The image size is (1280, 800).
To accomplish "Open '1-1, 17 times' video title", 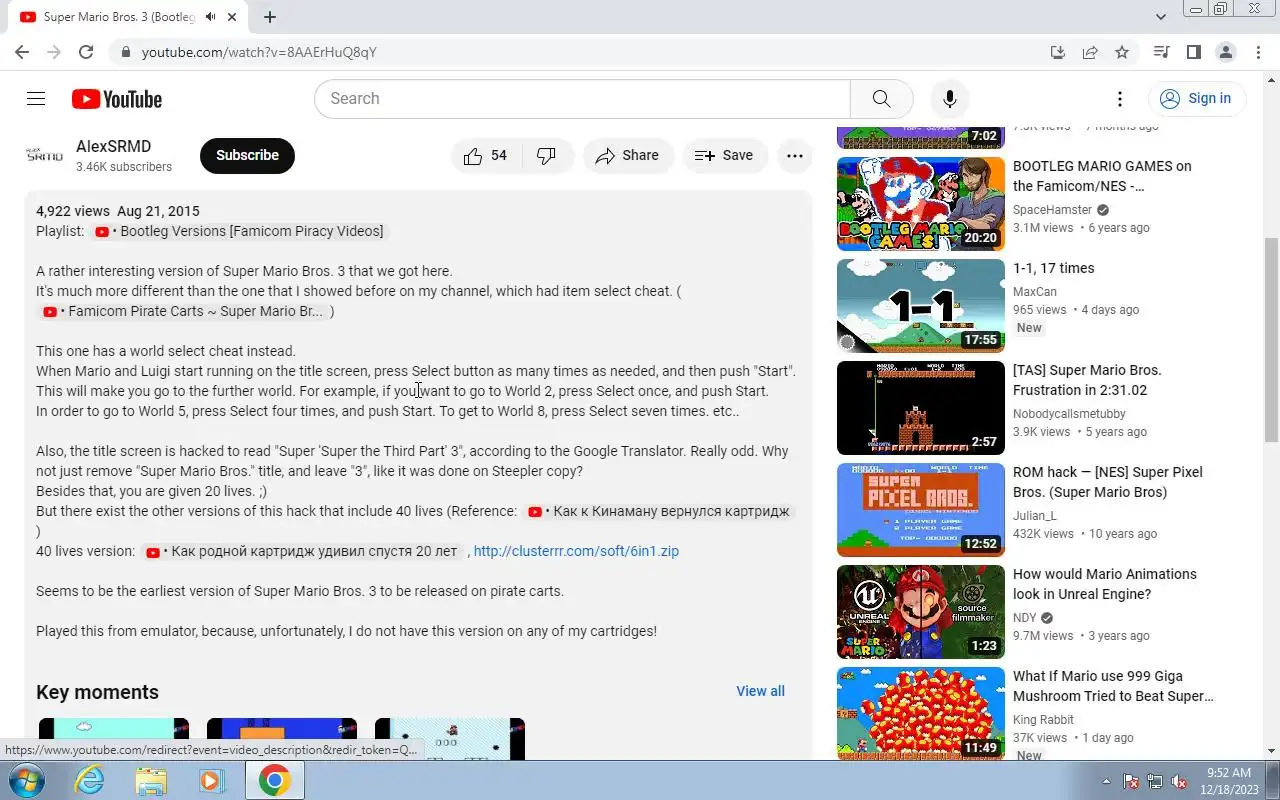I will tap(1054, 268).
